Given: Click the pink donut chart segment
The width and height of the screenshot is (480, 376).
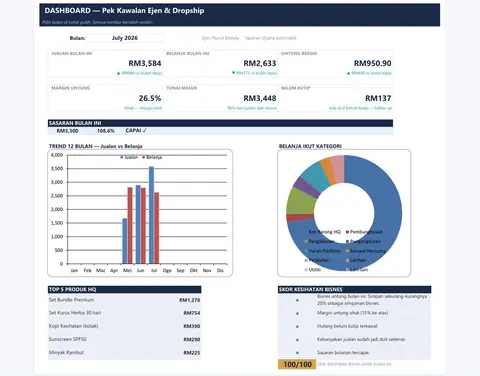Looking at the screenshot, I should 337,169.
